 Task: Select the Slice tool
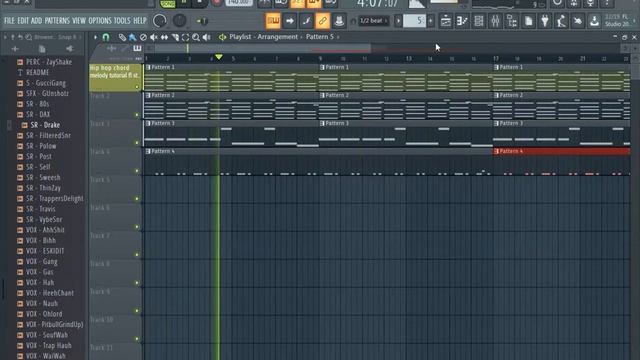click(175, 38)
